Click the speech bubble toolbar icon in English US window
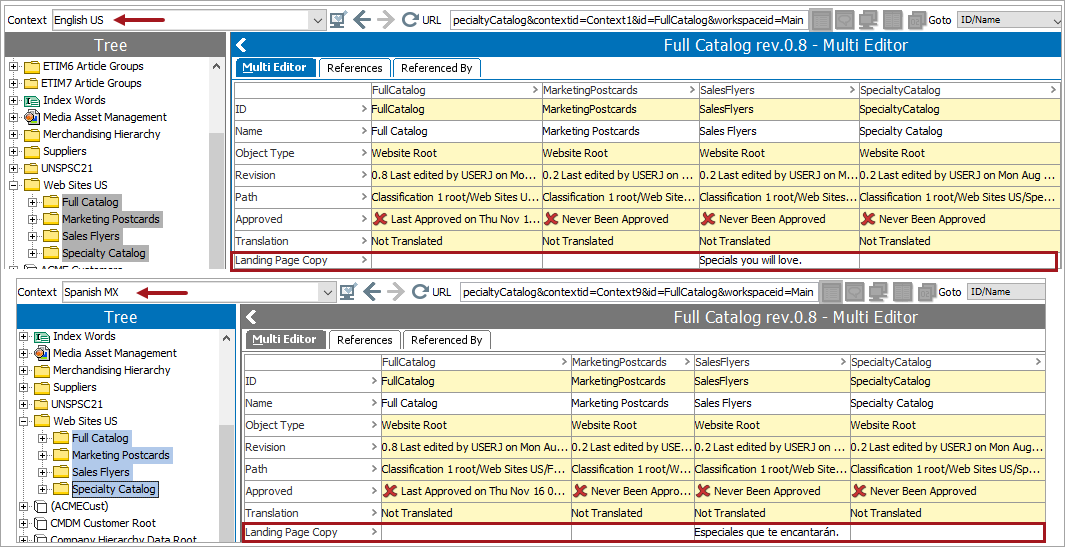 pos(844,20)
